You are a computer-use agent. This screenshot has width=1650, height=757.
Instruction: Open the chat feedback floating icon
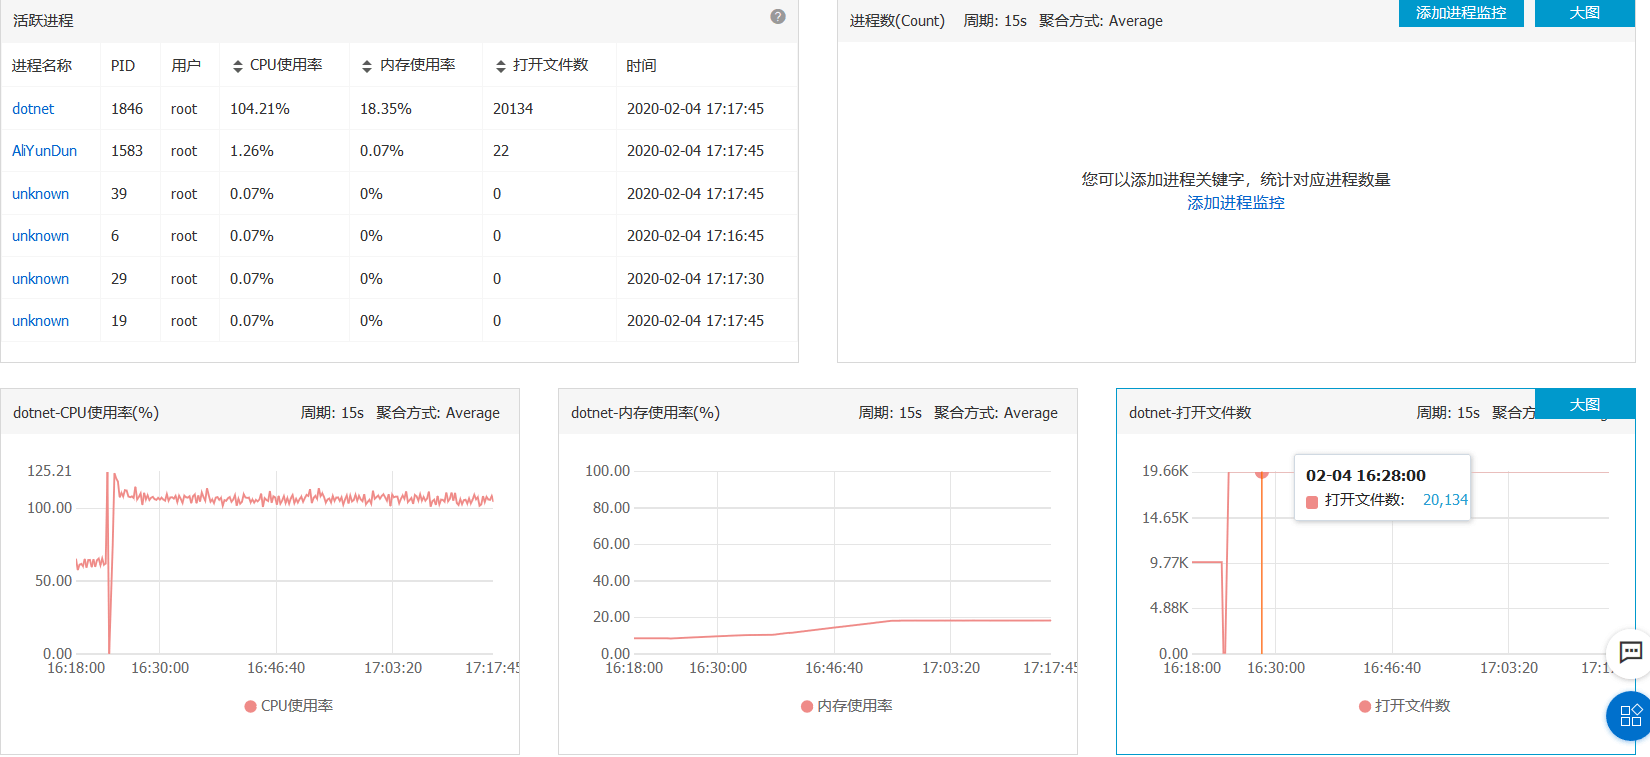click(x=1630, y=653)
